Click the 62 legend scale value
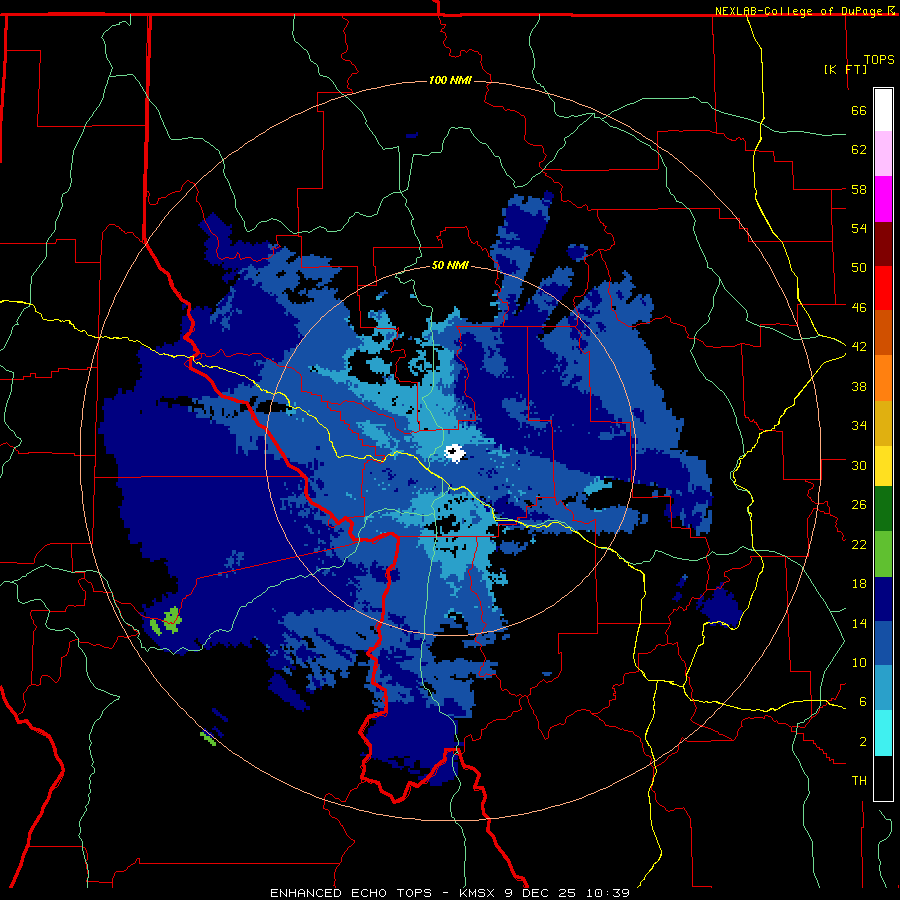900x900 pixels. (859, 150)
